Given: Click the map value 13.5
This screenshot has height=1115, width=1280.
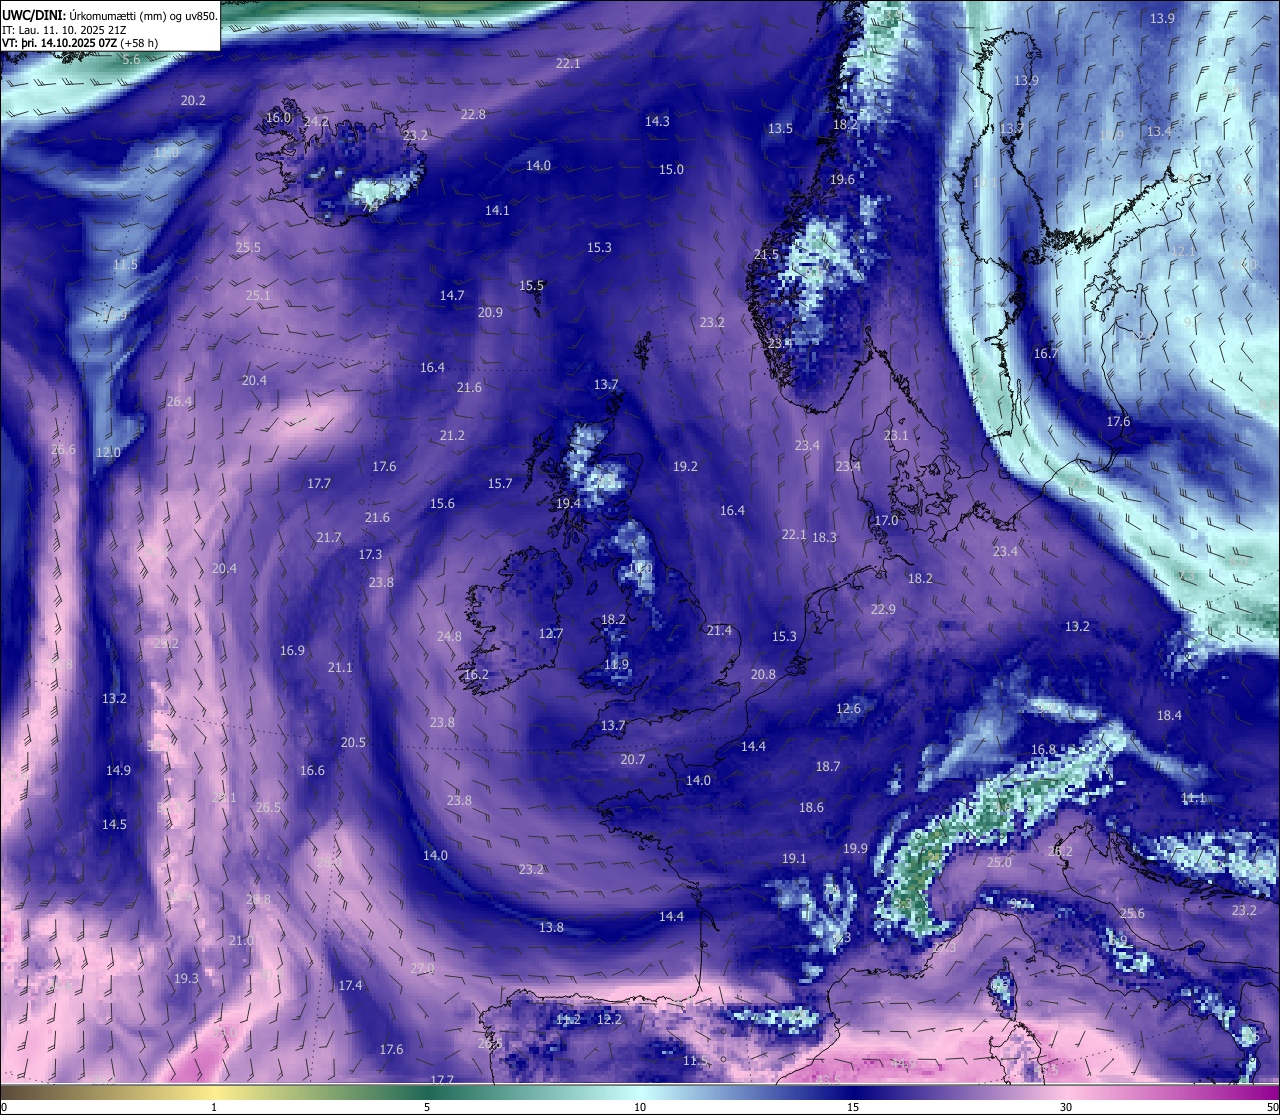Looking at the screenshot, I should tap(780, 129).
